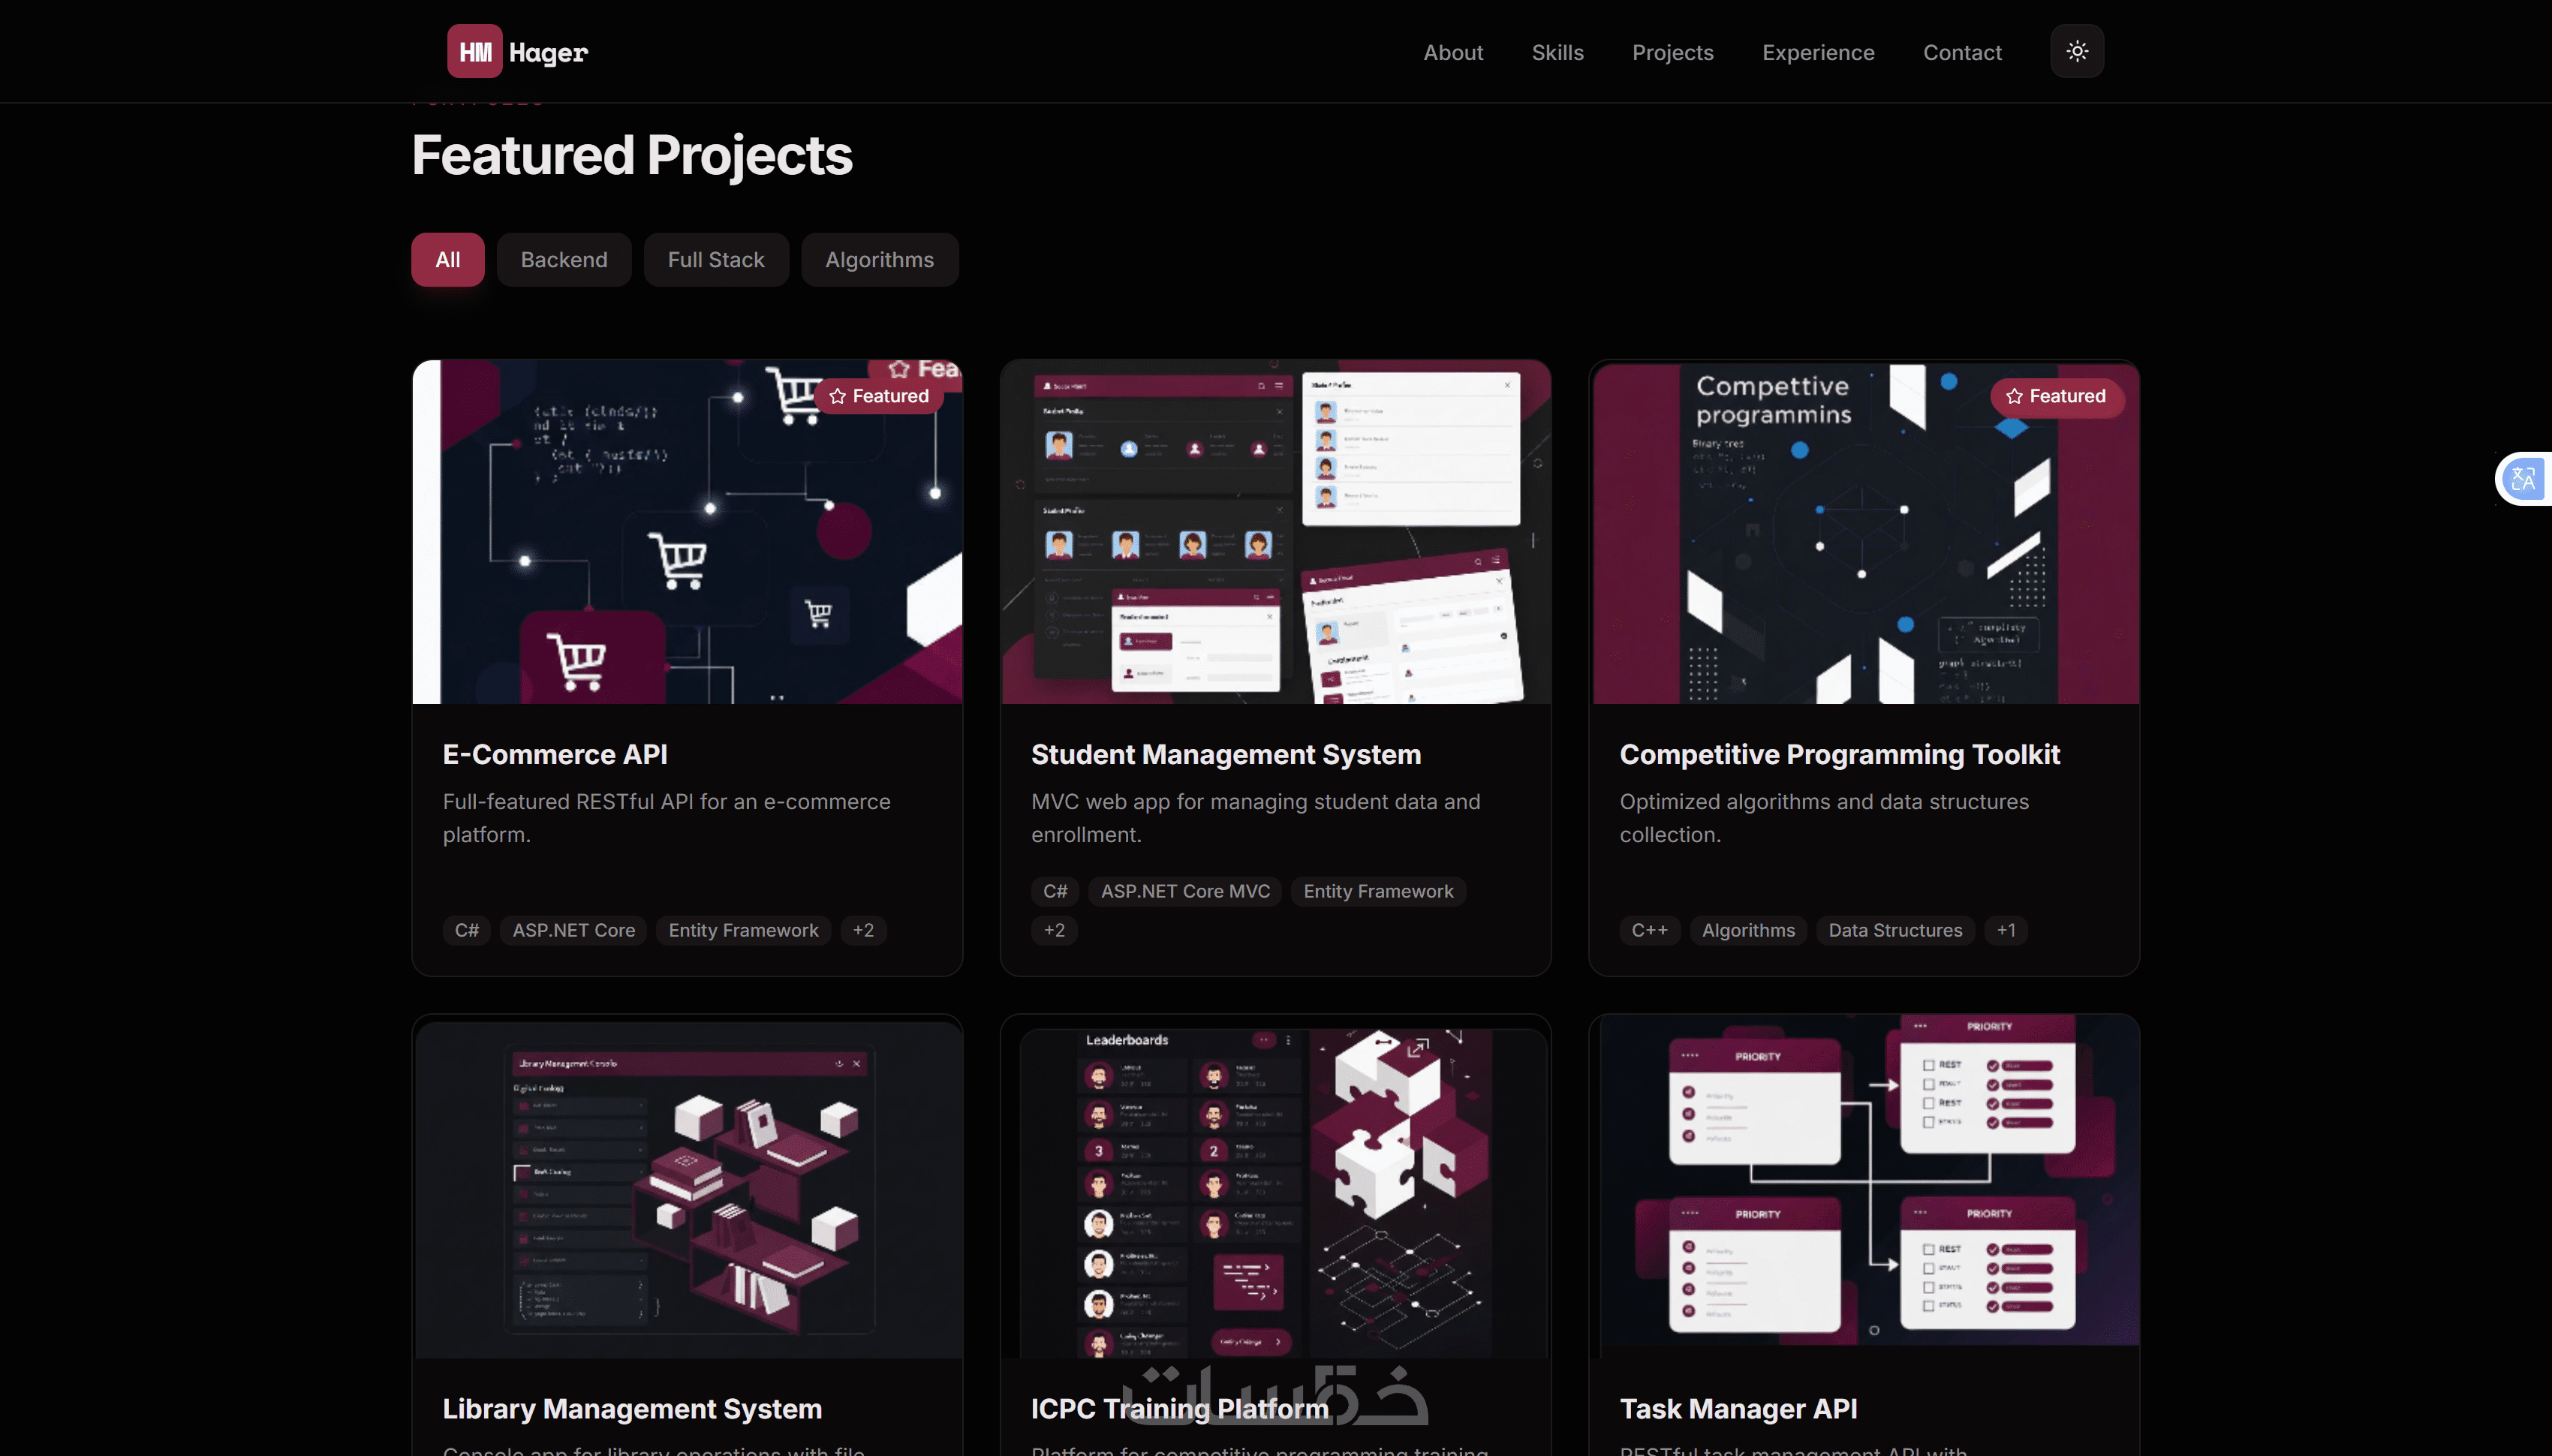The image size is (2552, 1456).
Task: Open the Student Management System preview image
Action: (1275, 532)
